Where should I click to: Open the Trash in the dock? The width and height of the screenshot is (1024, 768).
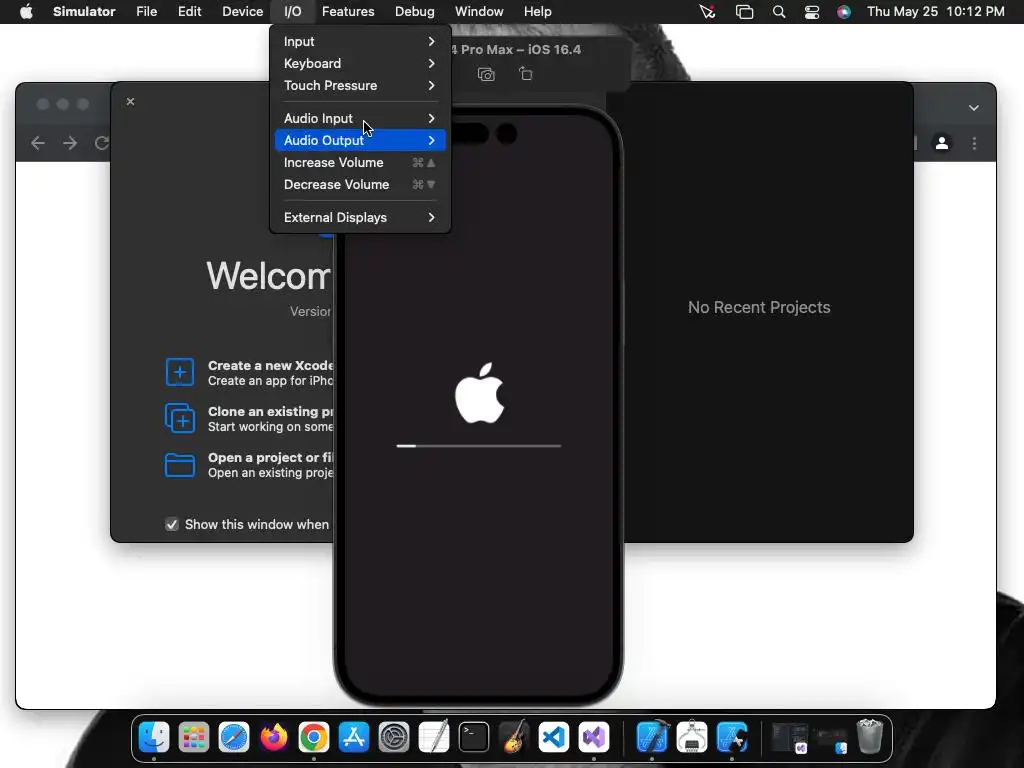point(870,737)
